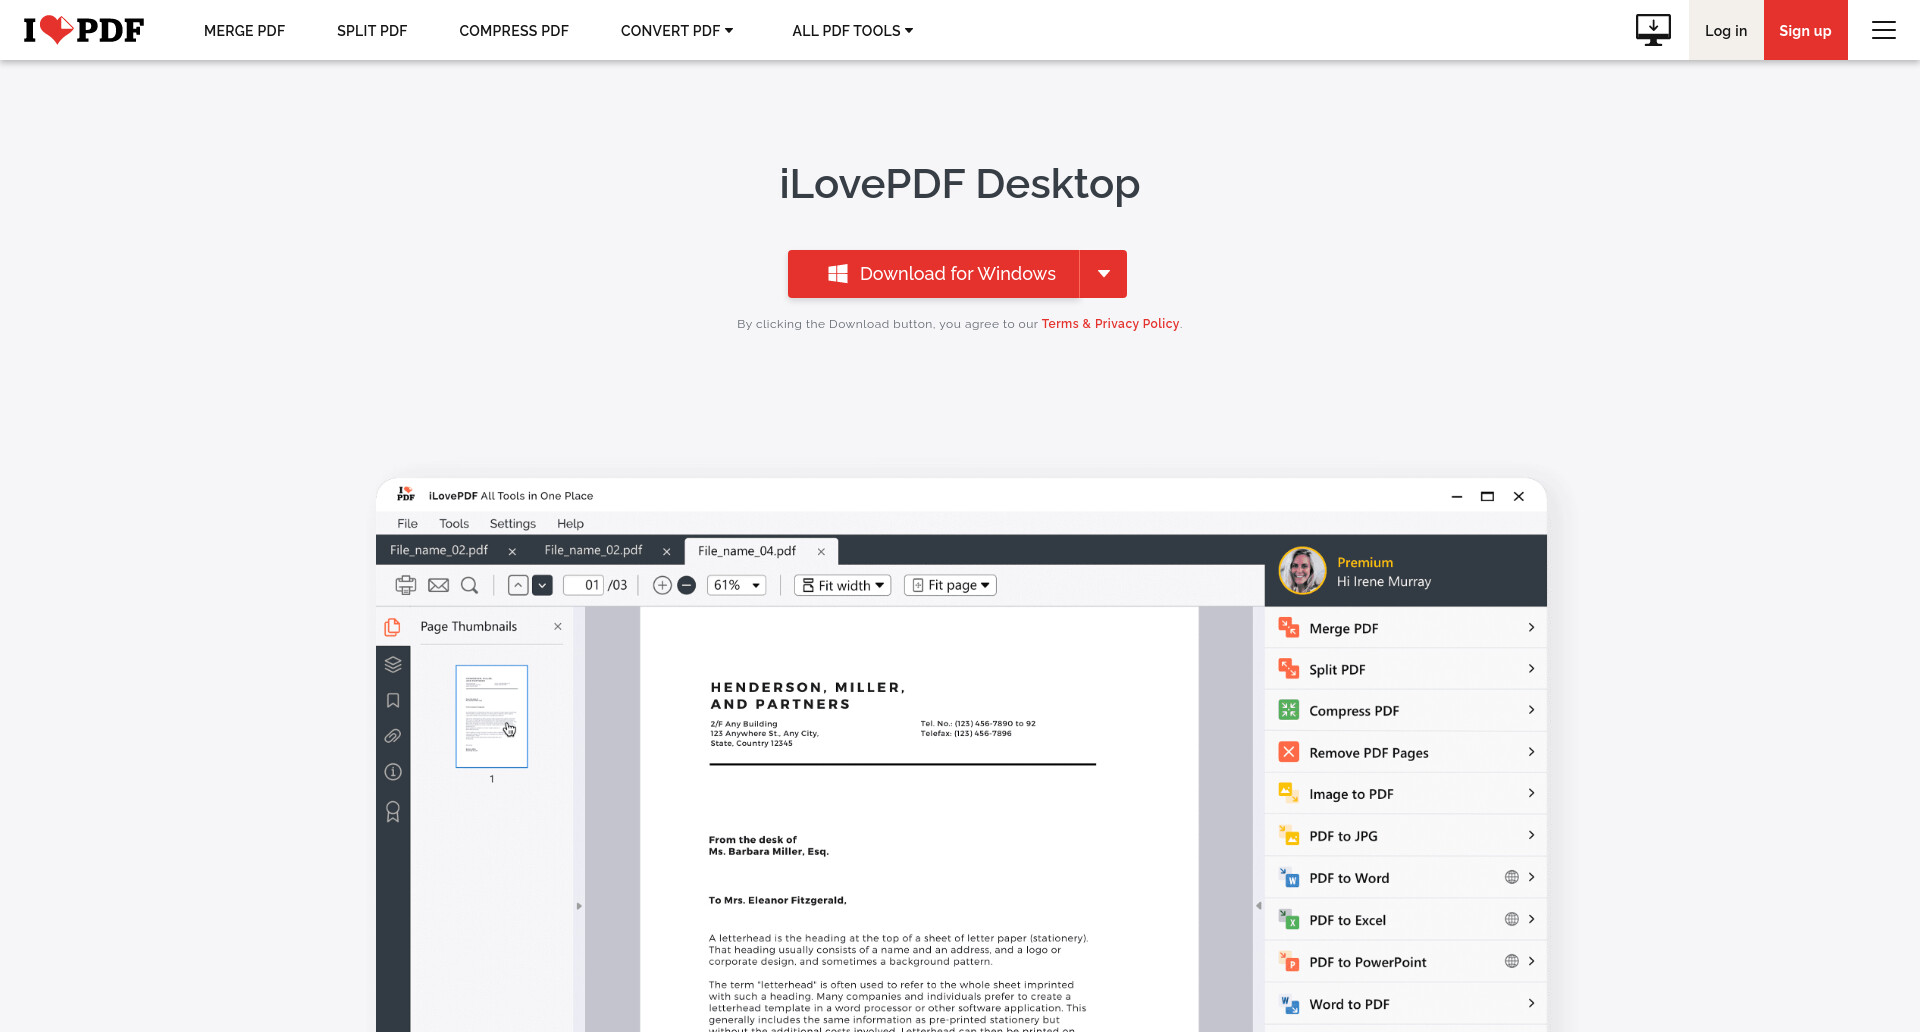Click the PDF to Excel icon
This screenshot has height=1032, width=1920.
pyautogui.click(x=1288, y=919)
